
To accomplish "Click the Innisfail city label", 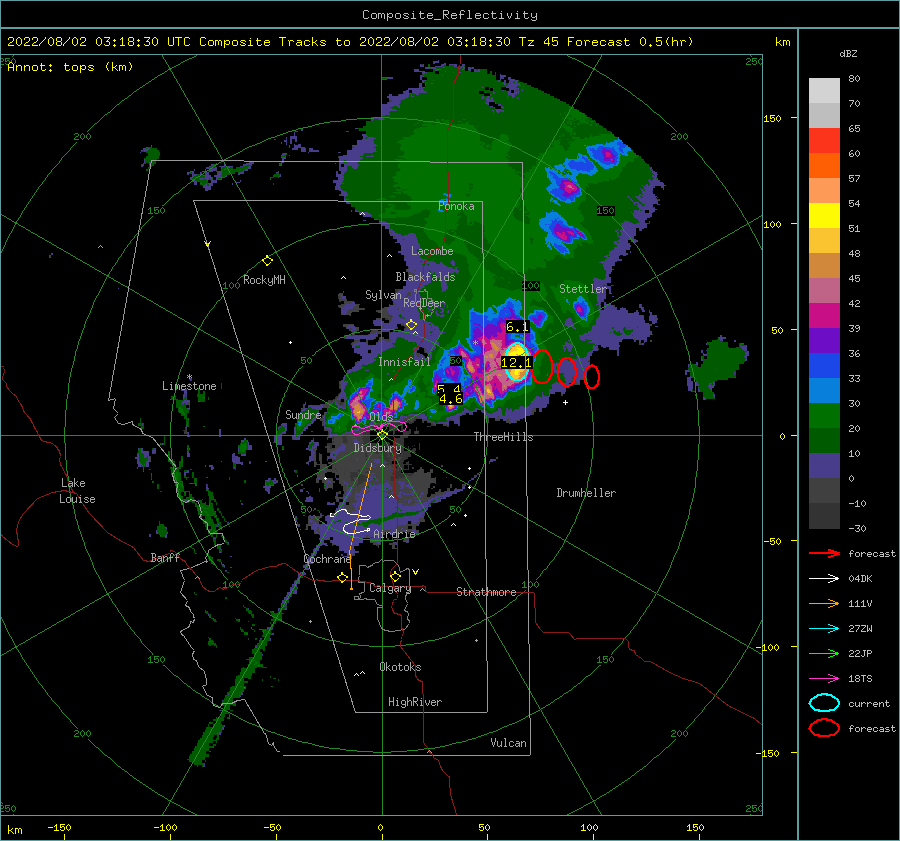I will pos(404,362).
